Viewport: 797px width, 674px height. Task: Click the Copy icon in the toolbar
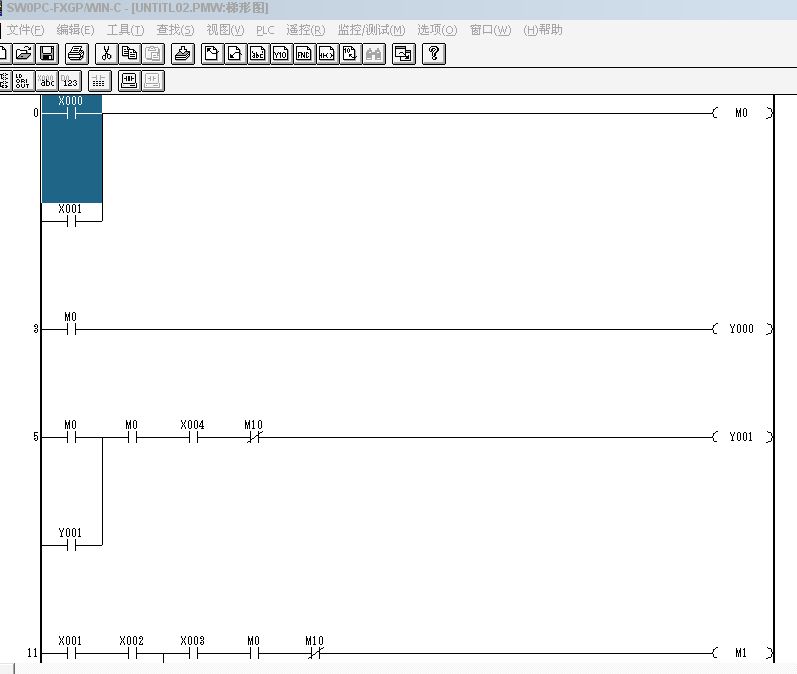(129, 54)
